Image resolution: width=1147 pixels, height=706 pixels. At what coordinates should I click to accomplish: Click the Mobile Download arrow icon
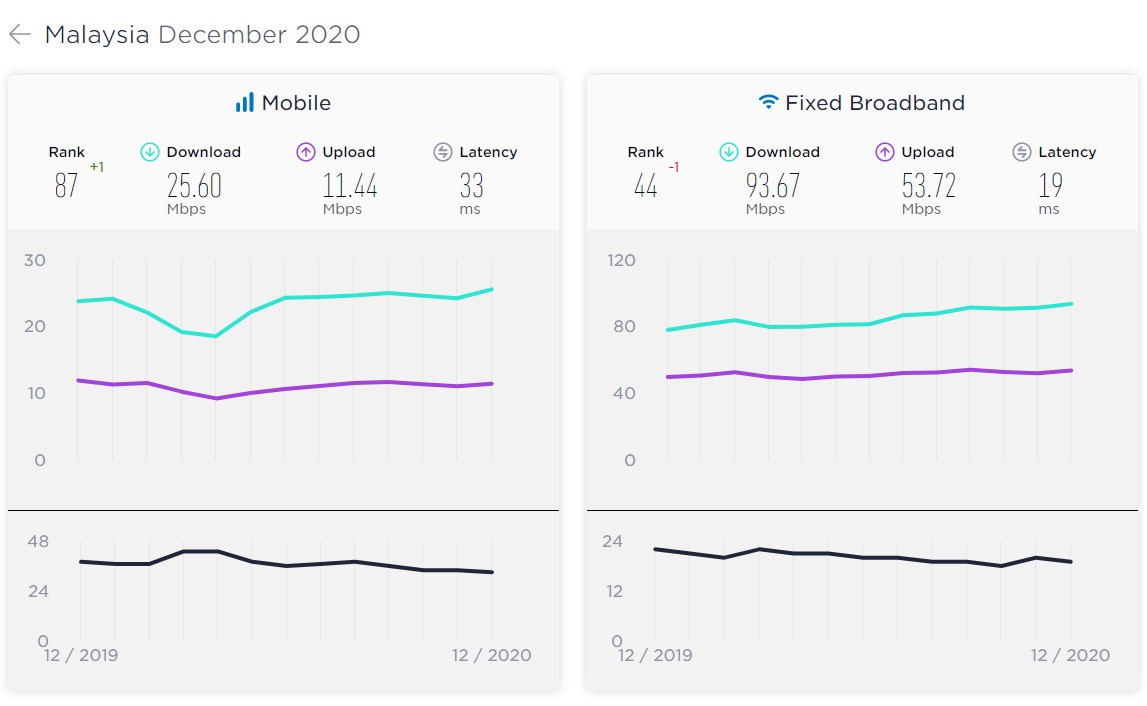(x=150, y=152)
